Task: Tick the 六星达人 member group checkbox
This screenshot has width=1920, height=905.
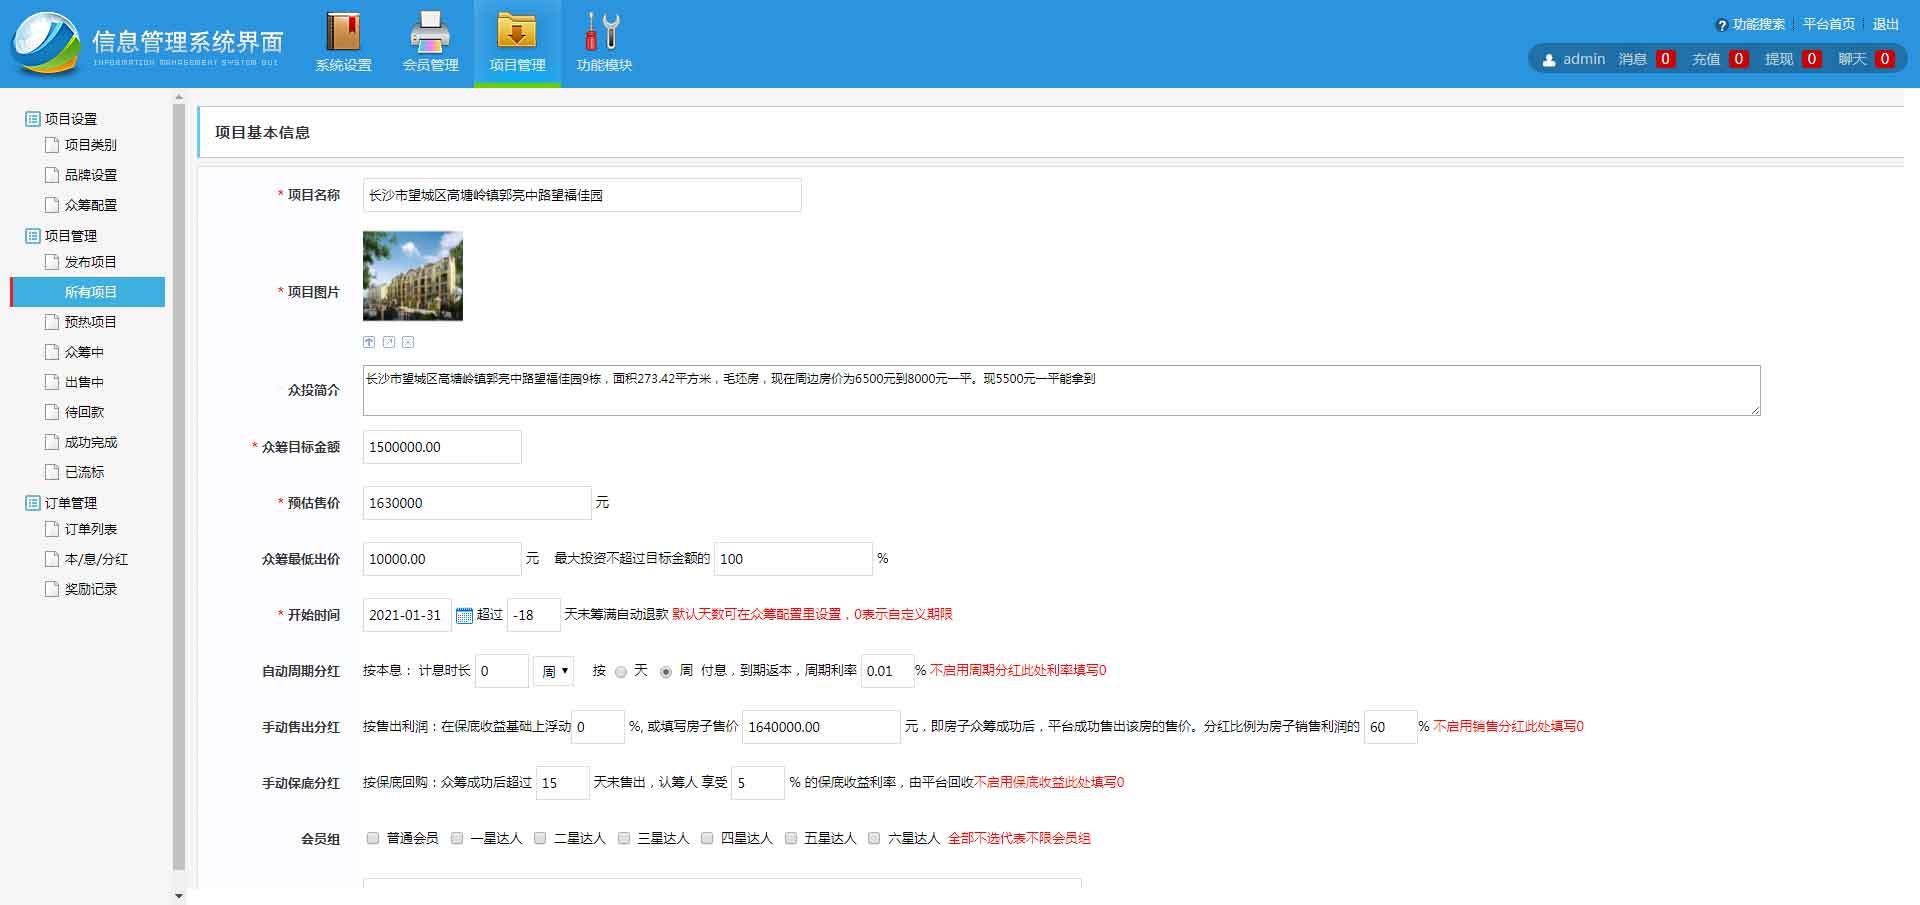Action: pyautogui.click(x=874, y=838)
